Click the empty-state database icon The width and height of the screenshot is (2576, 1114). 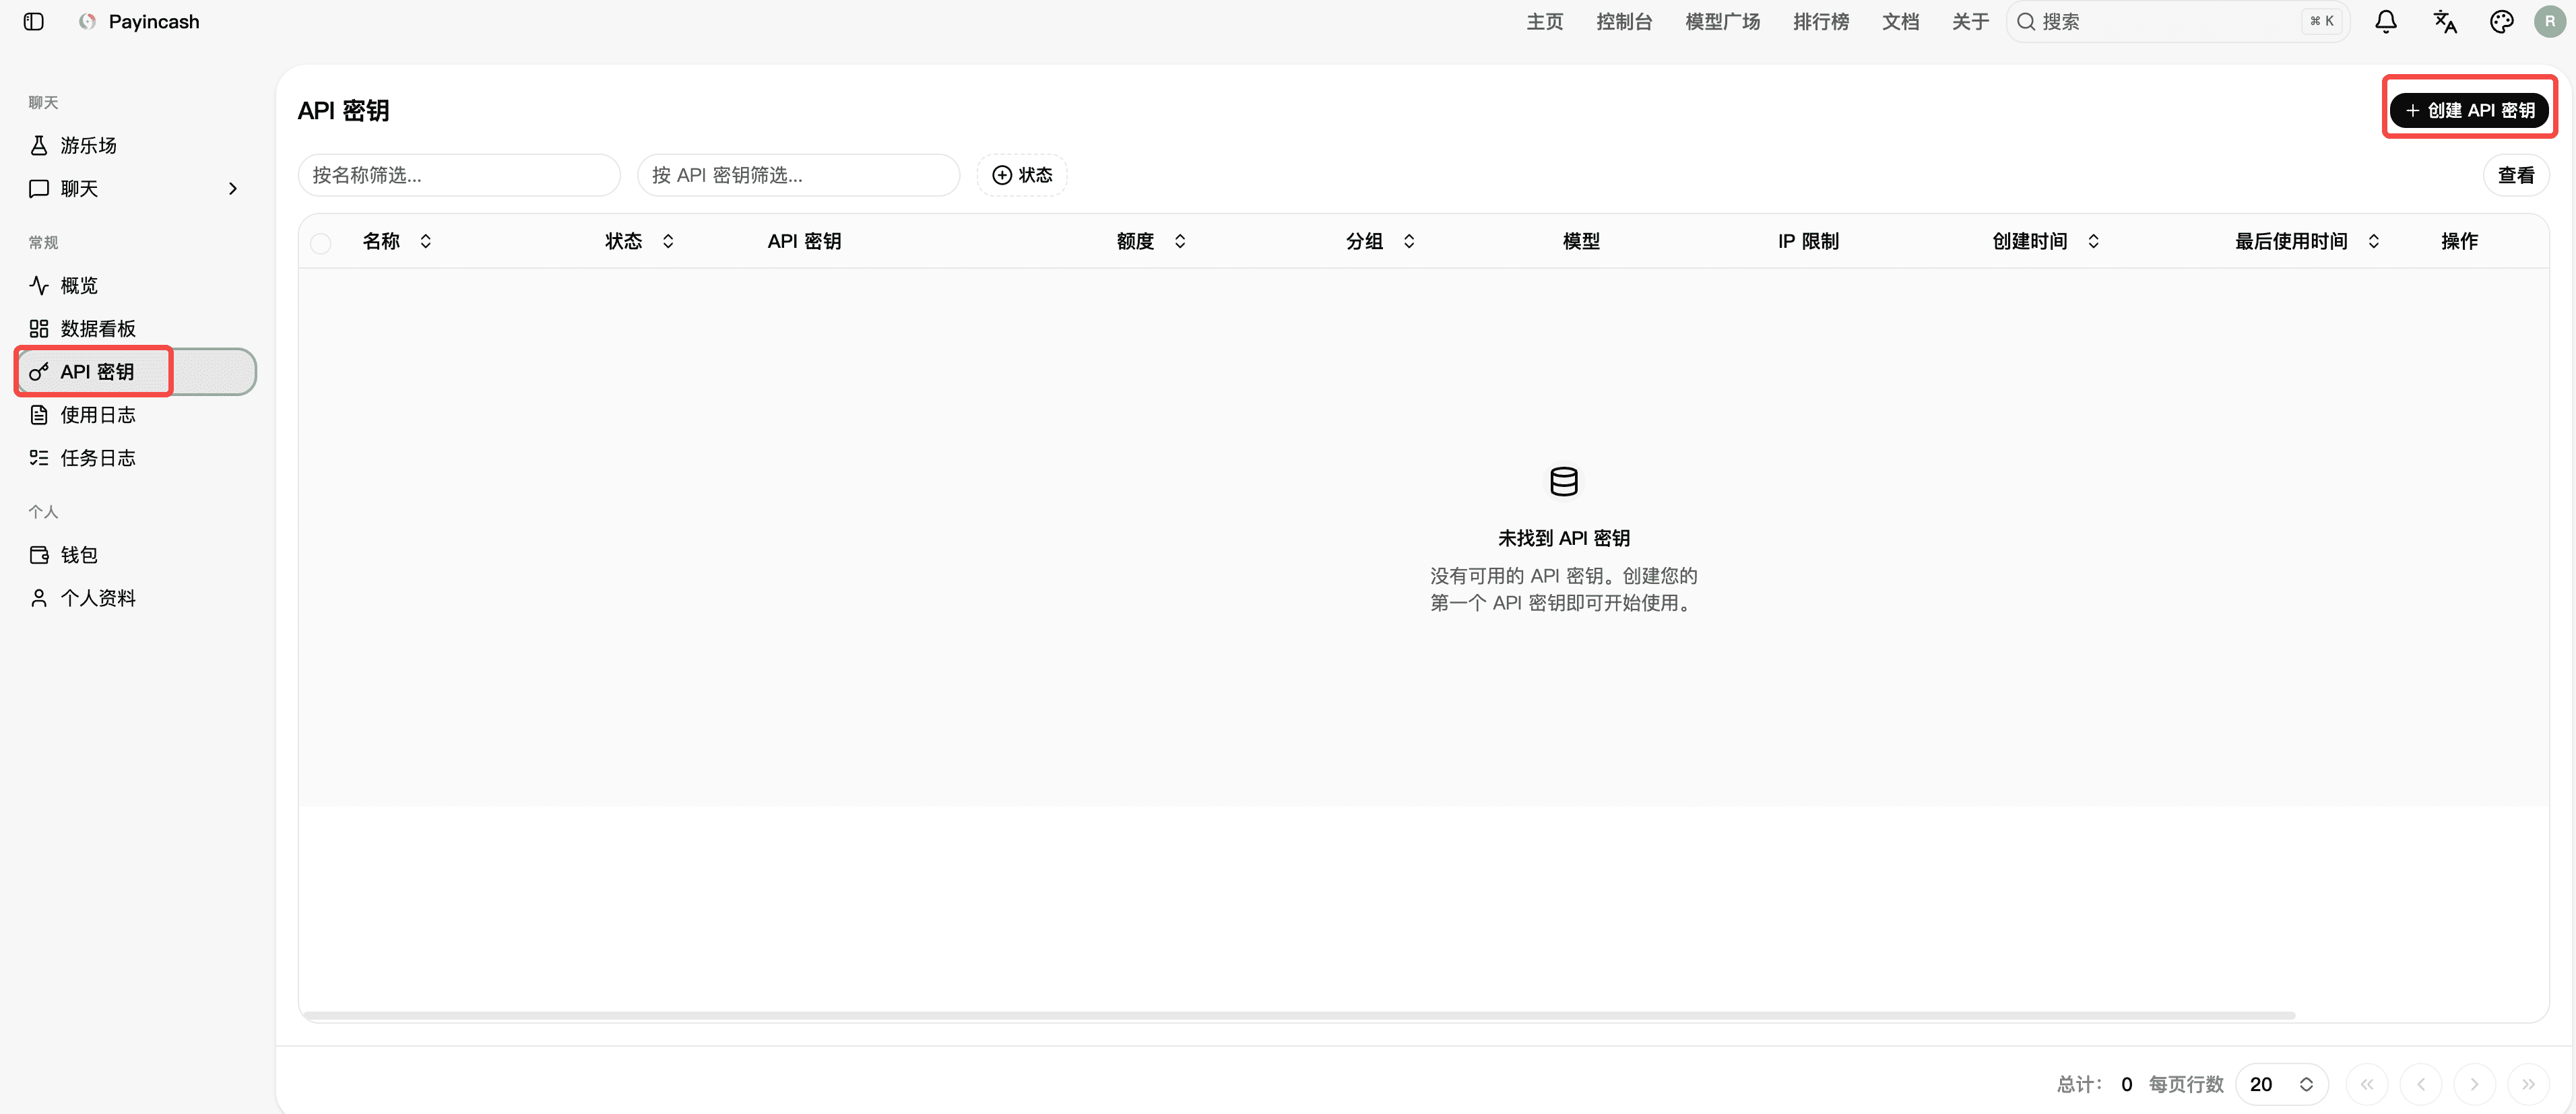tap(1564, 481)
